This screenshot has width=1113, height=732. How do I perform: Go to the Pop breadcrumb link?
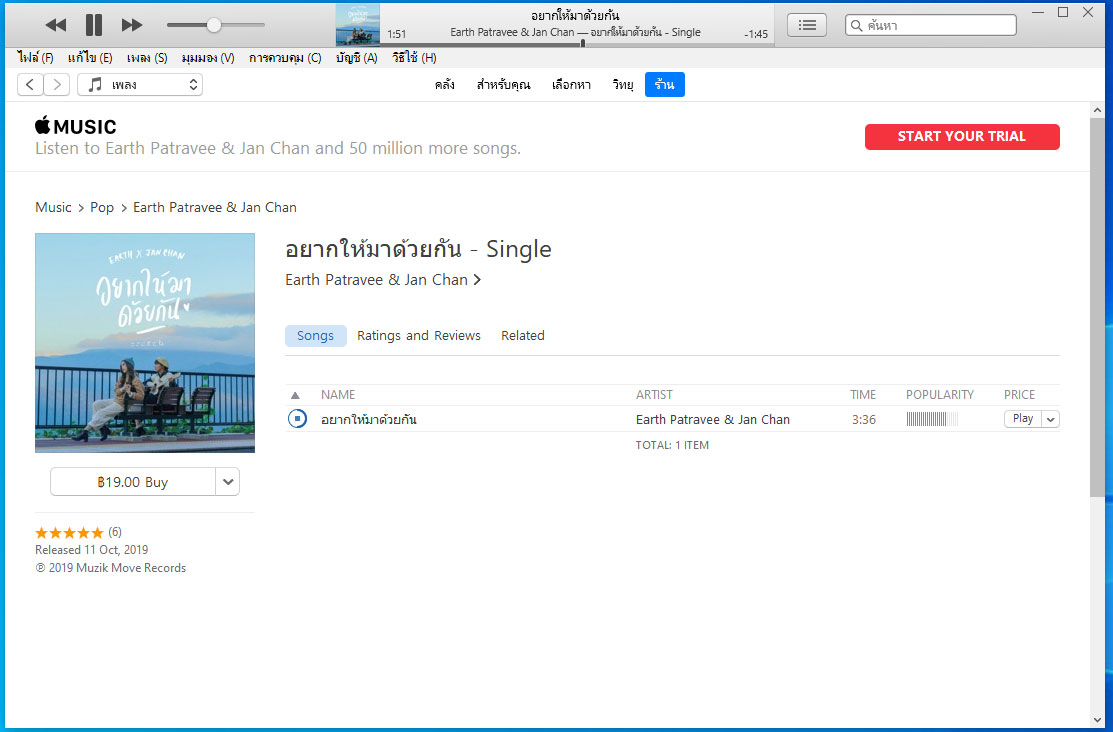click(x=102, y=207)
